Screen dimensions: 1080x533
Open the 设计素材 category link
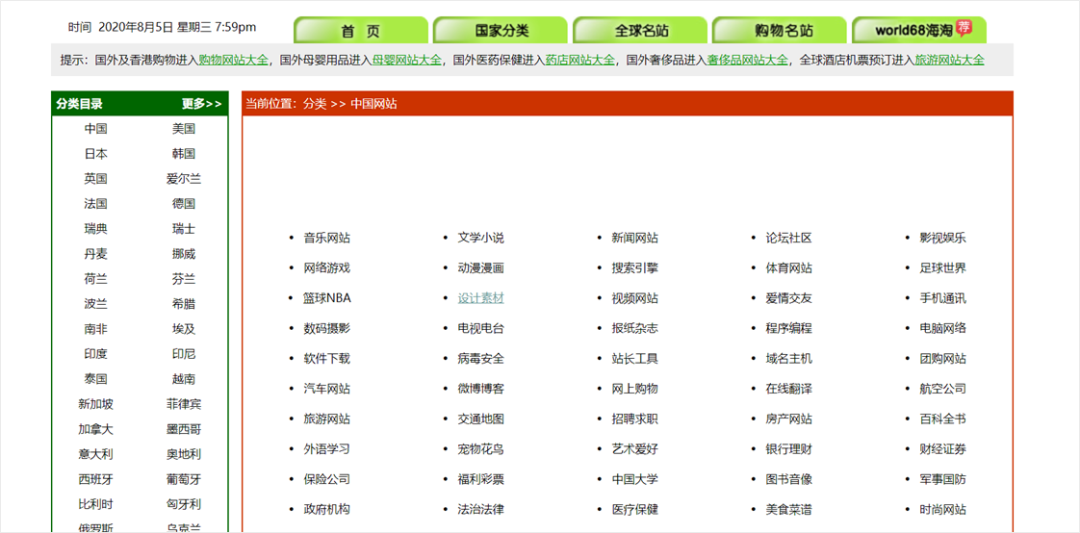(481, 298)
